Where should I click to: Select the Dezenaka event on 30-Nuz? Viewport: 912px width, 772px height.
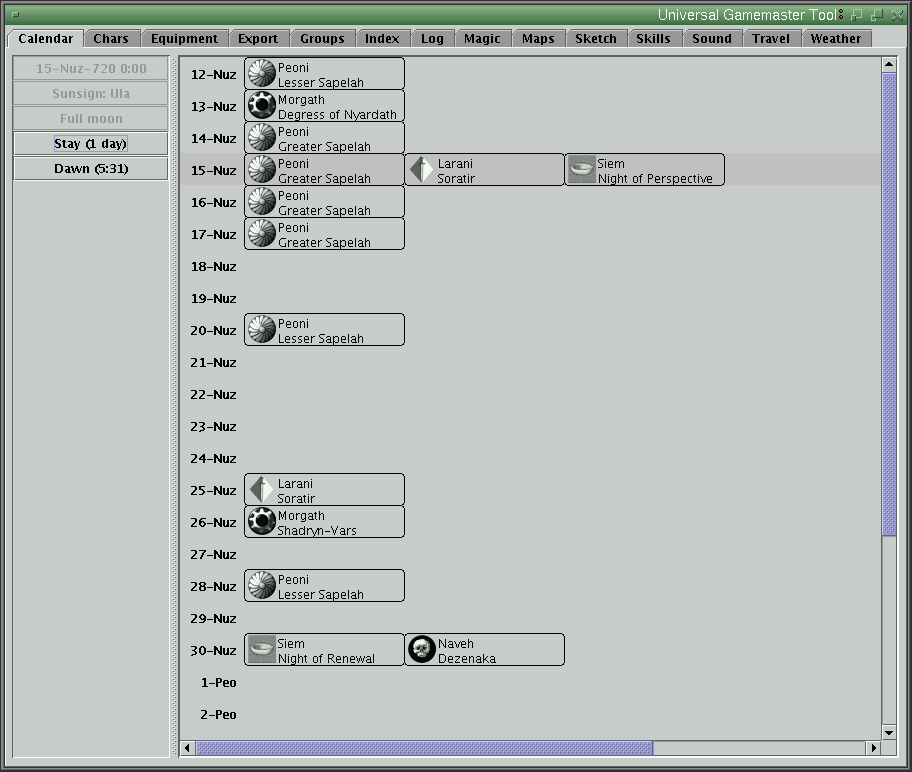tap(484, 649)
